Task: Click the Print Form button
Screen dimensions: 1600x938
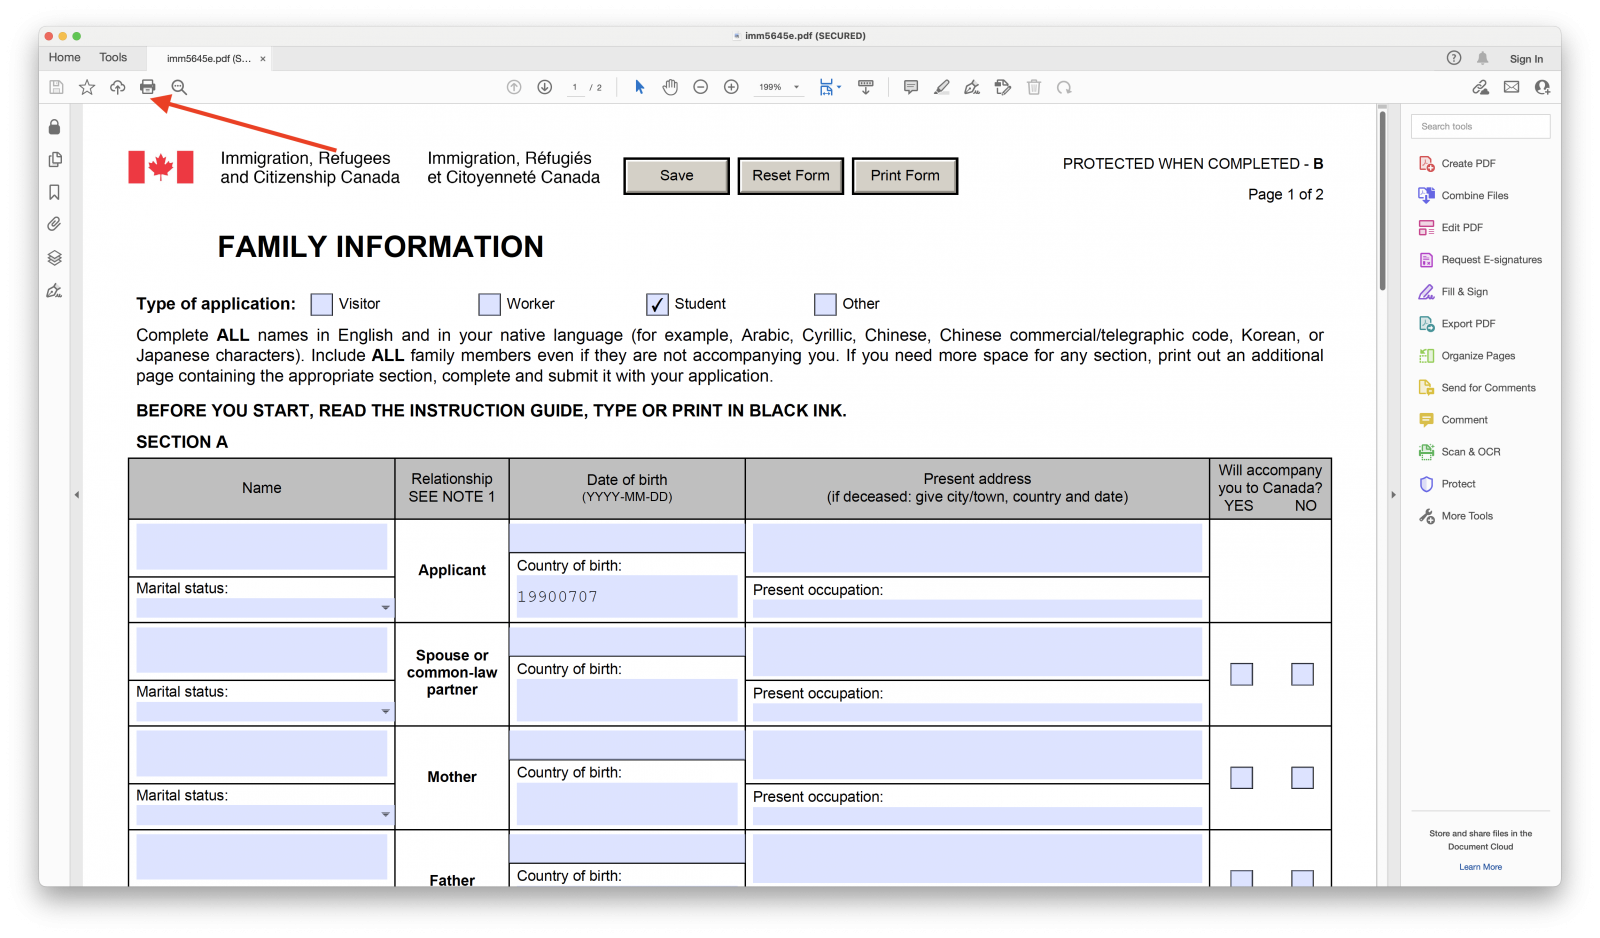Action: [905, 176]
